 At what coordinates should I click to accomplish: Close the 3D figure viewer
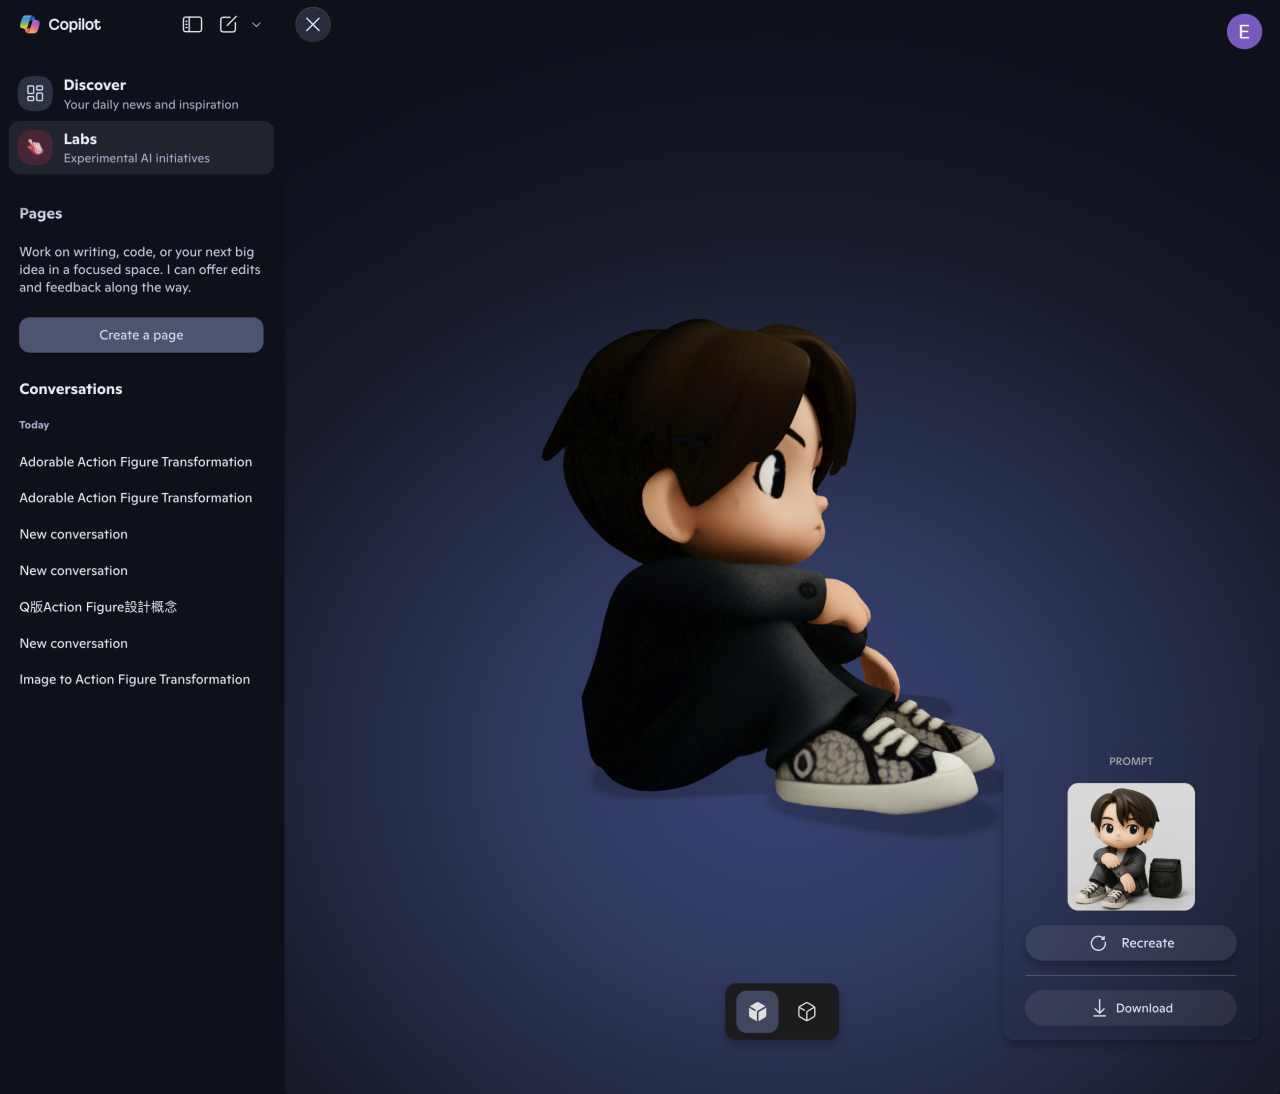pos(312,24)
